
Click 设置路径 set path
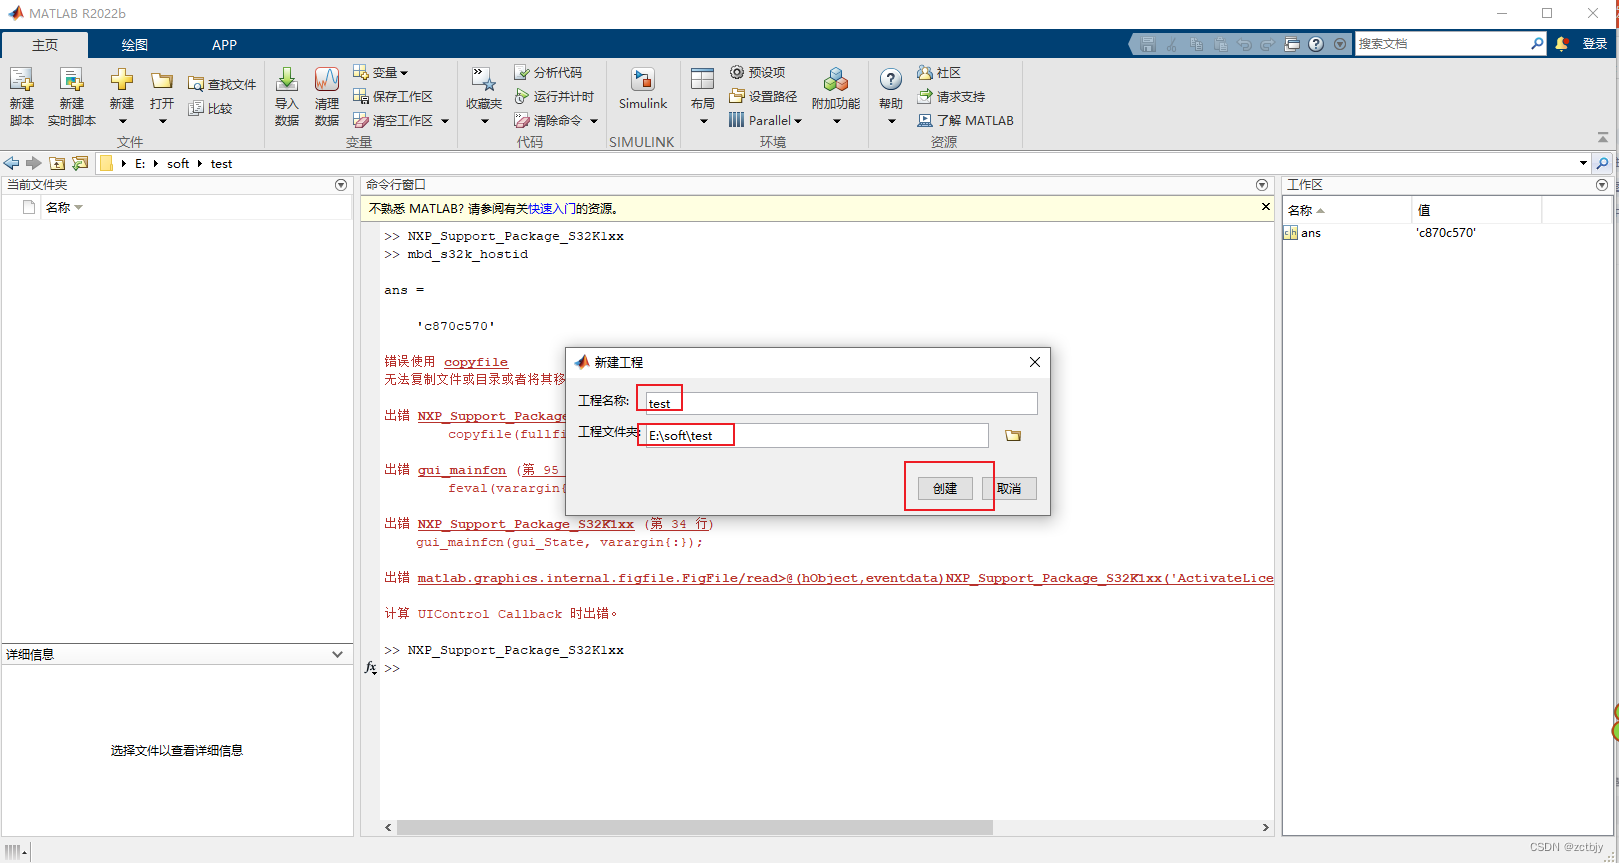[x=764, y=96]
